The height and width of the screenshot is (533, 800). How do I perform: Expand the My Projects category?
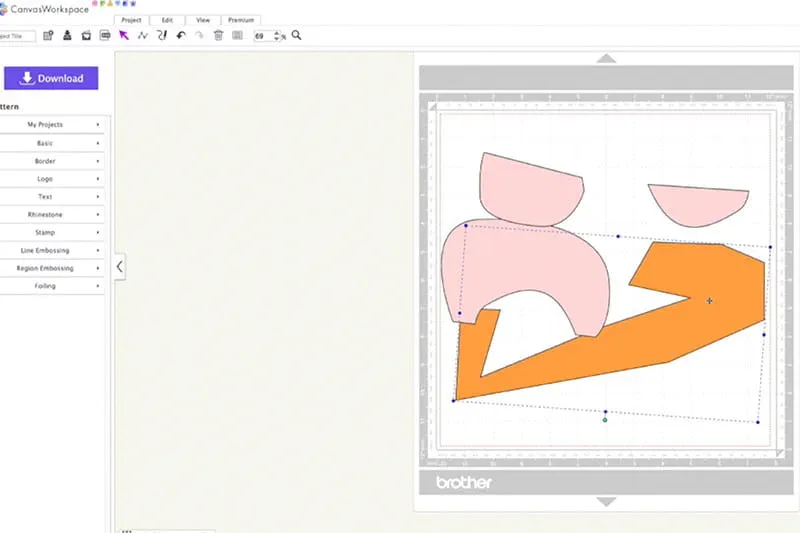[x=52, y=125]
